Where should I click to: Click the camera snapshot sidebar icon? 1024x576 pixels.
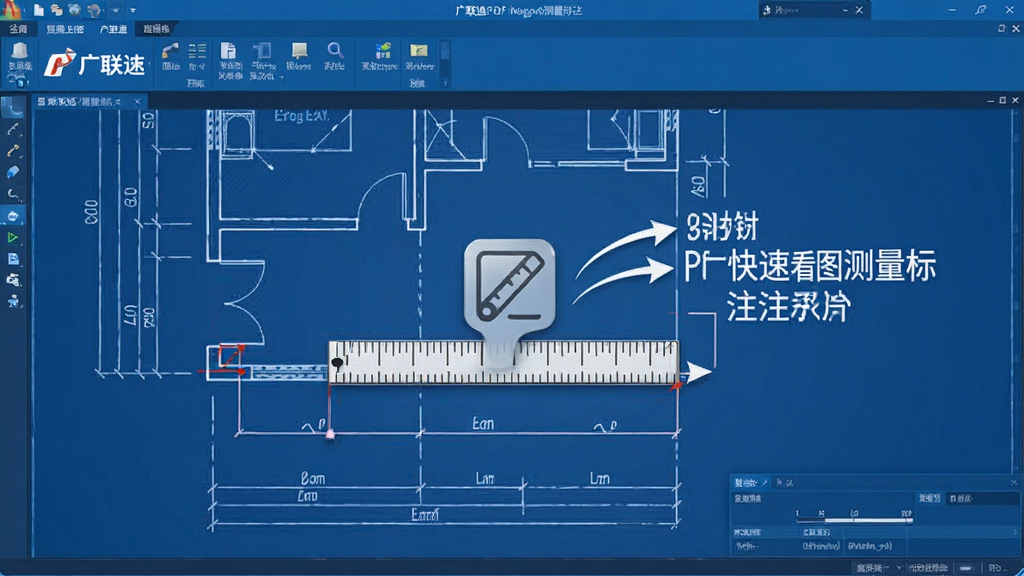coord(13,281)
